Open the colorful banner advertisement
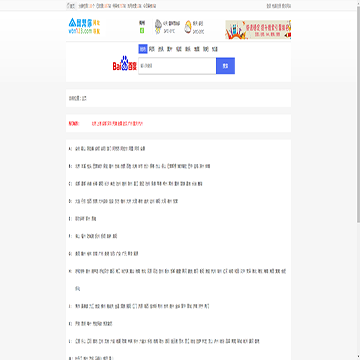360x360 pixels. click(x=258, y=29)
